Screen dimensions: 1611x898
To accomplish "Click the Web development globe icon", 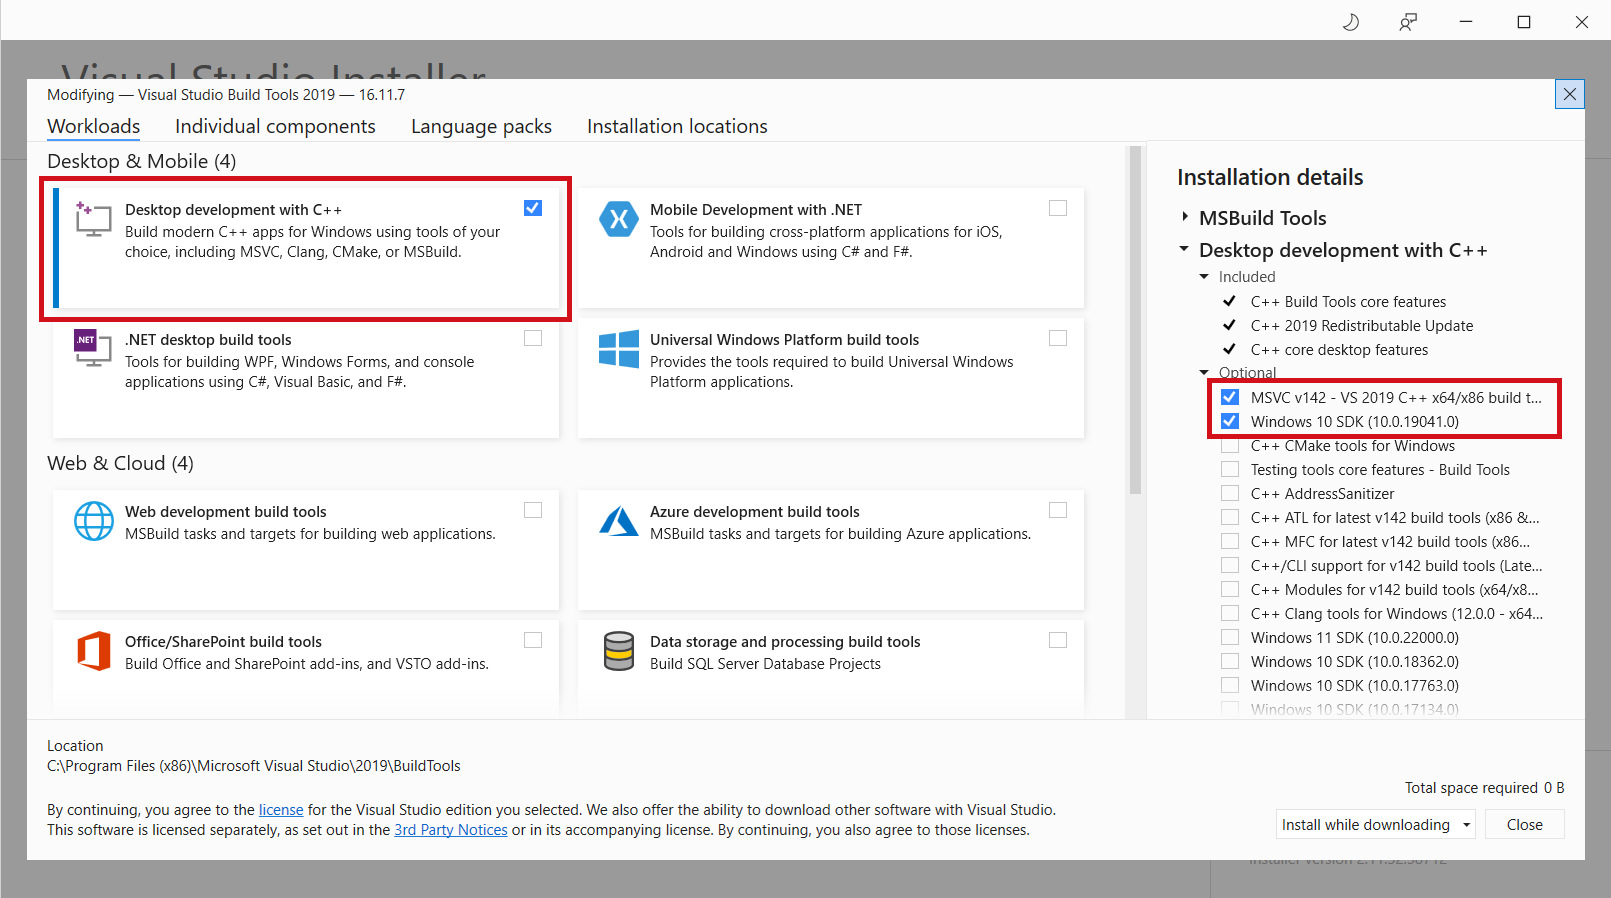I will 94,521.
